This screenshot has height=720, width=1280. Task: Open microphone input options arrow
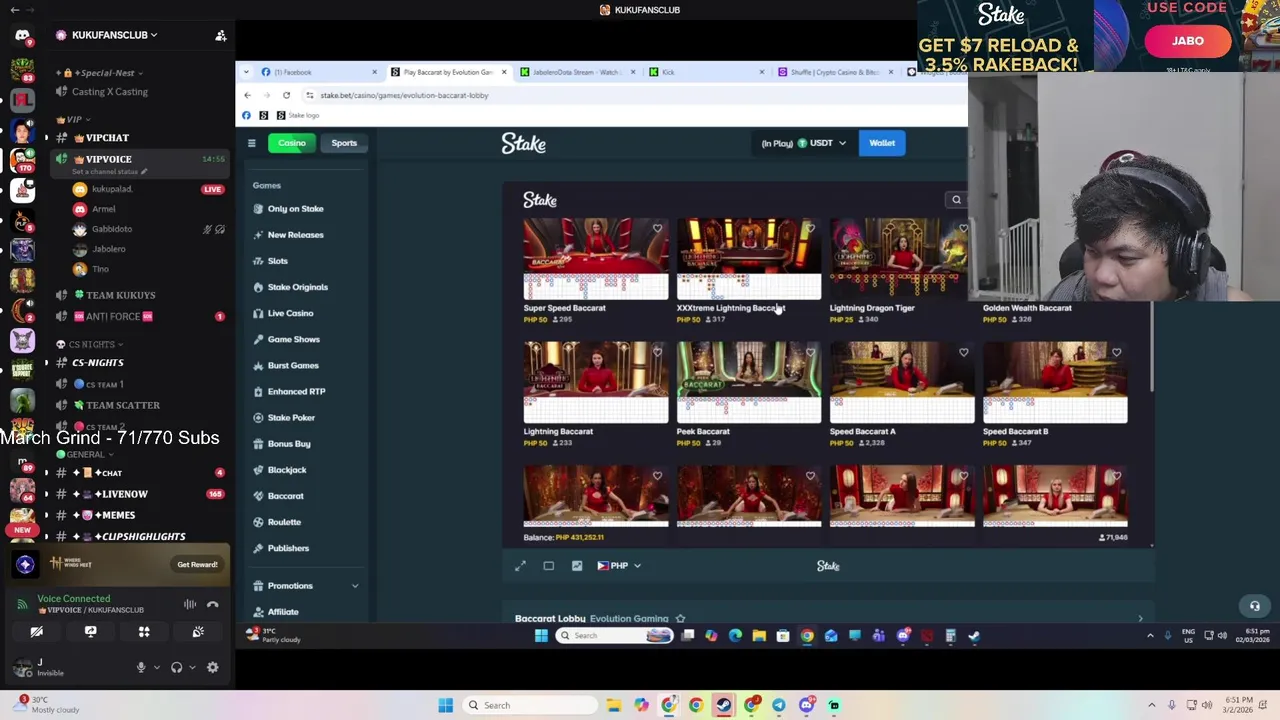click(x=155, y=668)
